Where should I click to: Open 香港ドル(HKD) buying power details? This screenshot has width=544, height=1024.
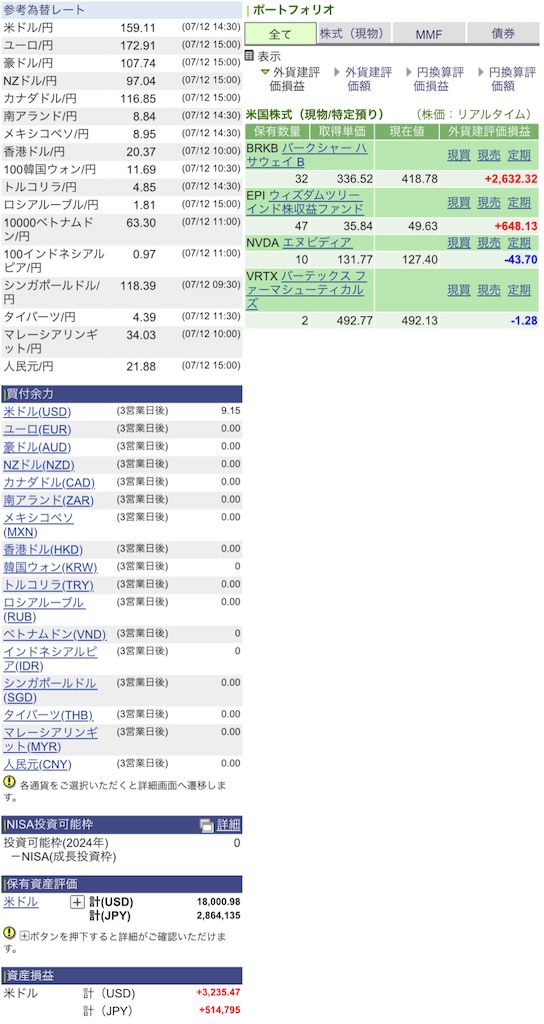43,549
